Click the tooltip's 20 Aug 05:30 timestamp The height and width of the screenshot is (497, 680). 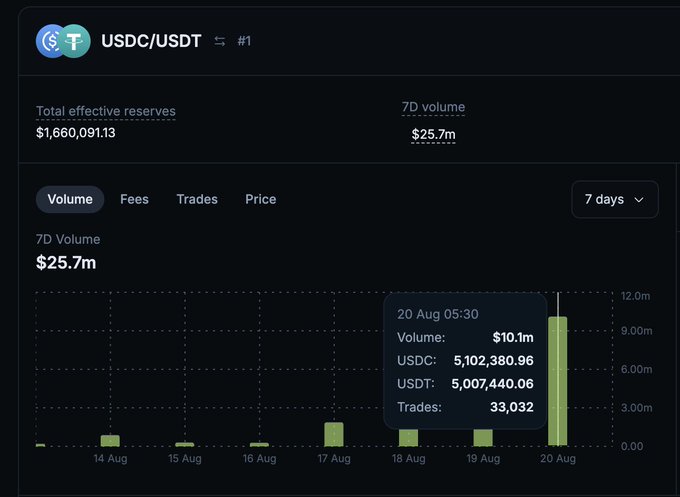(x=438, y=314)
